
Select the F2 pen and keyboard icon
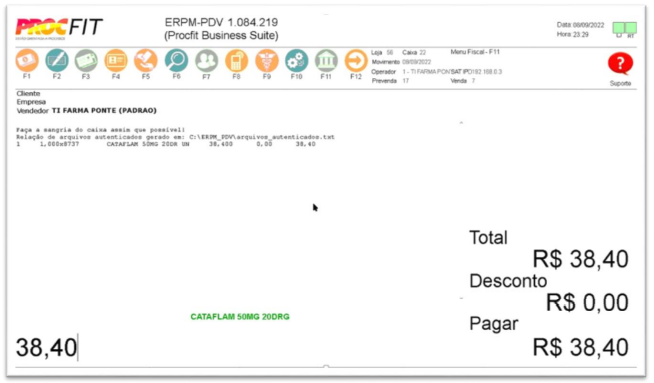tap(57, 60)
